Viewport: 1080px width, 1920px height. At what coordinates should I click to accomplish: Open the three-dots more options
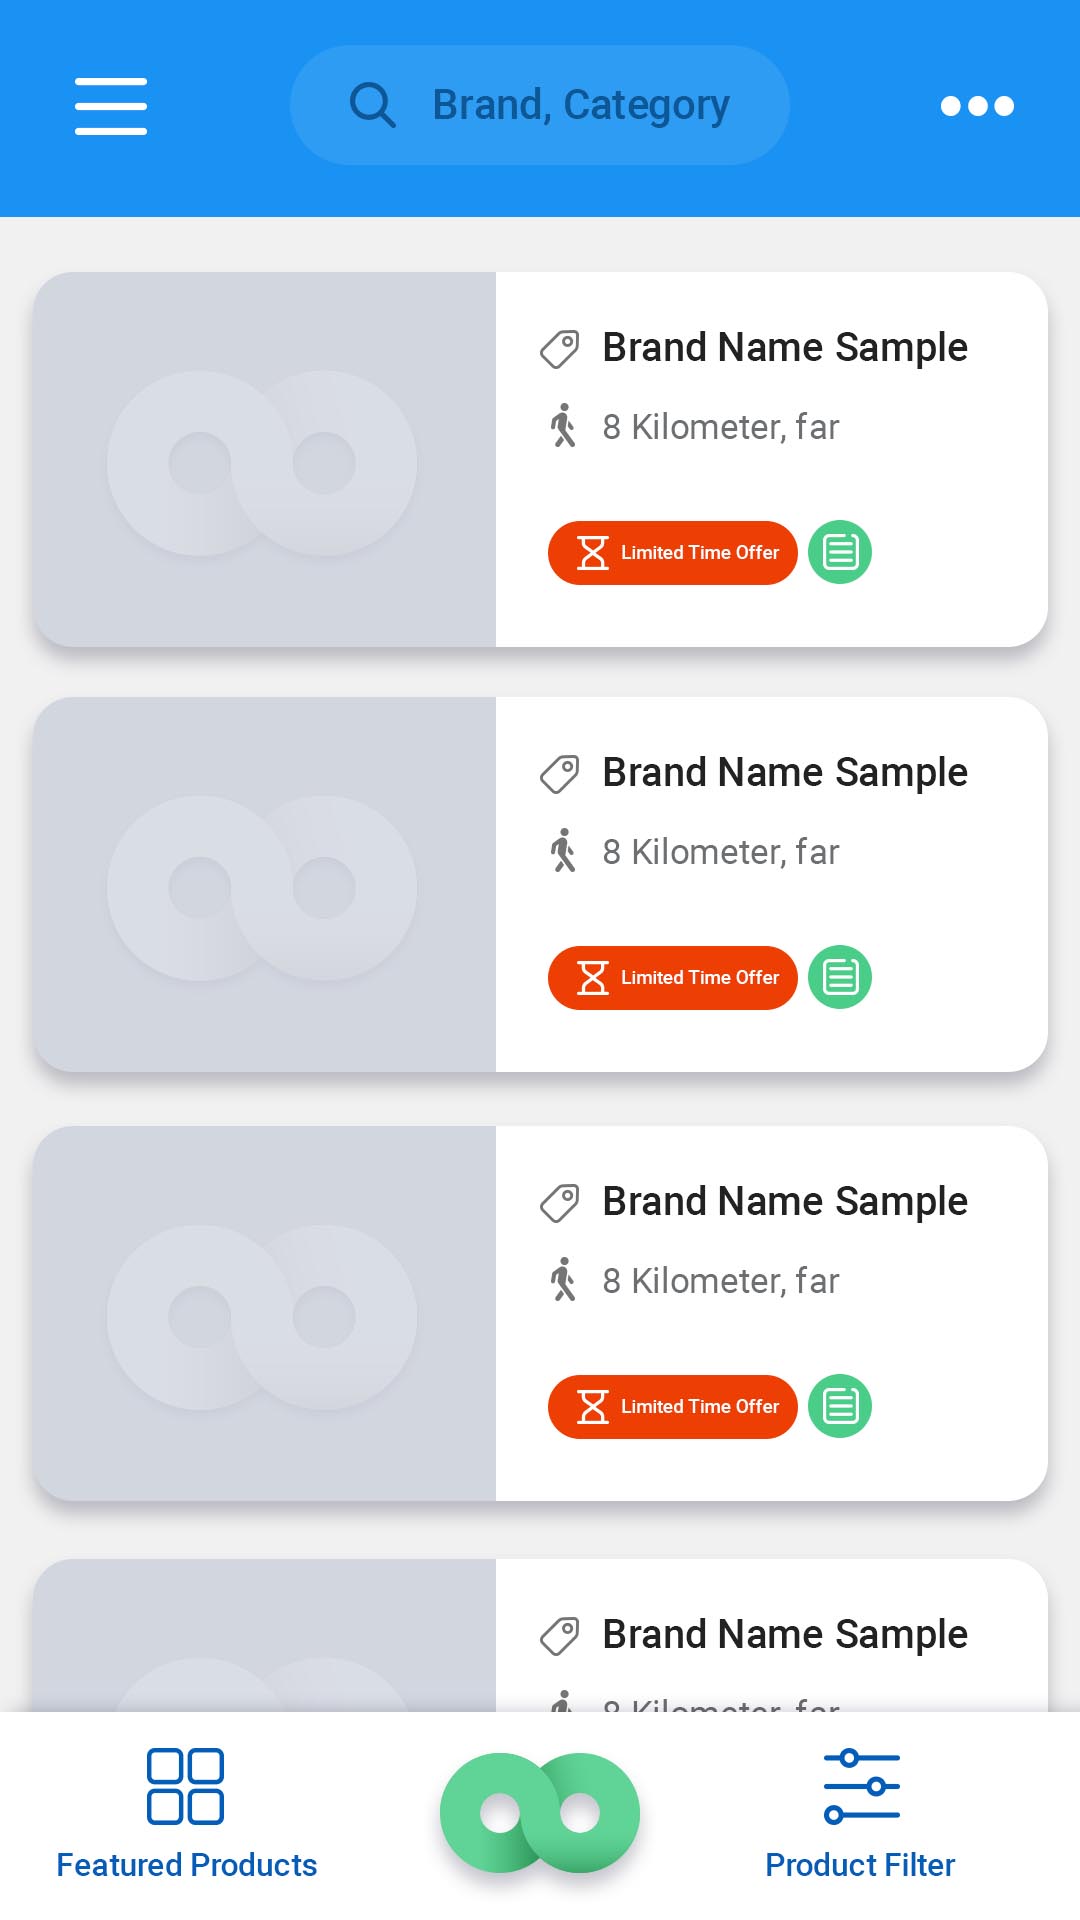pos(977,106)
